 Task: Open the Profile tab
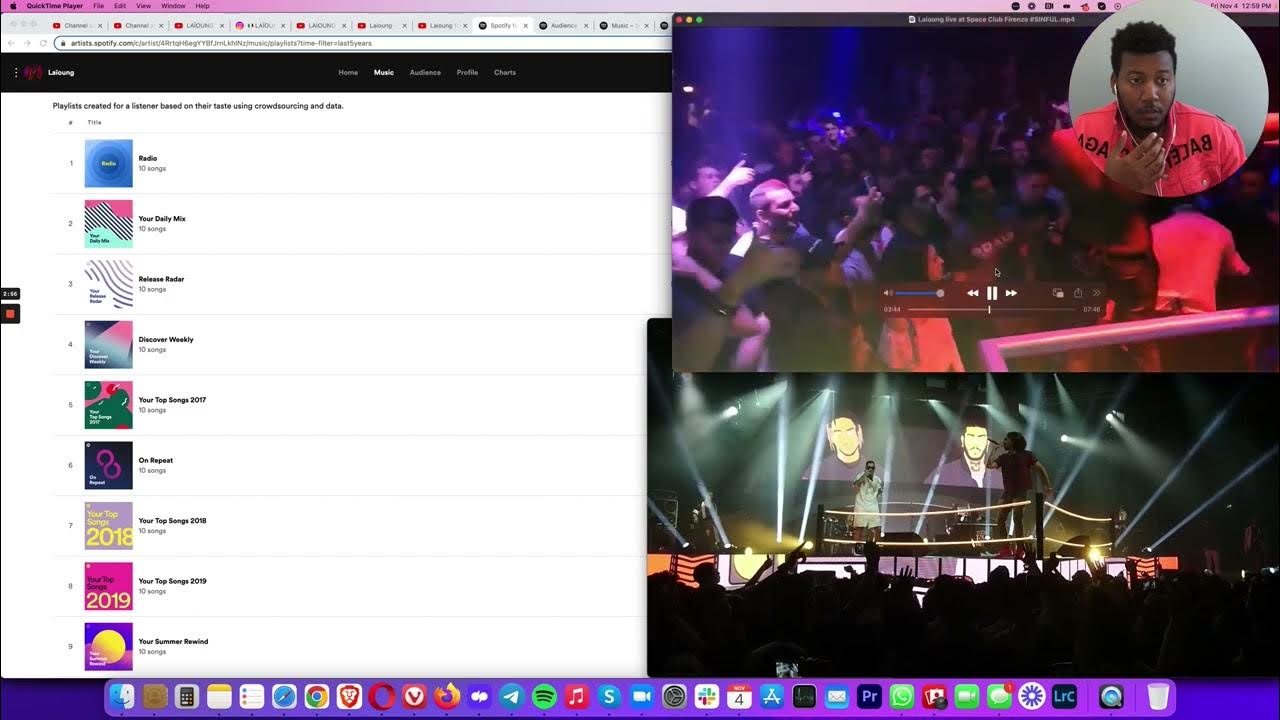467,72
